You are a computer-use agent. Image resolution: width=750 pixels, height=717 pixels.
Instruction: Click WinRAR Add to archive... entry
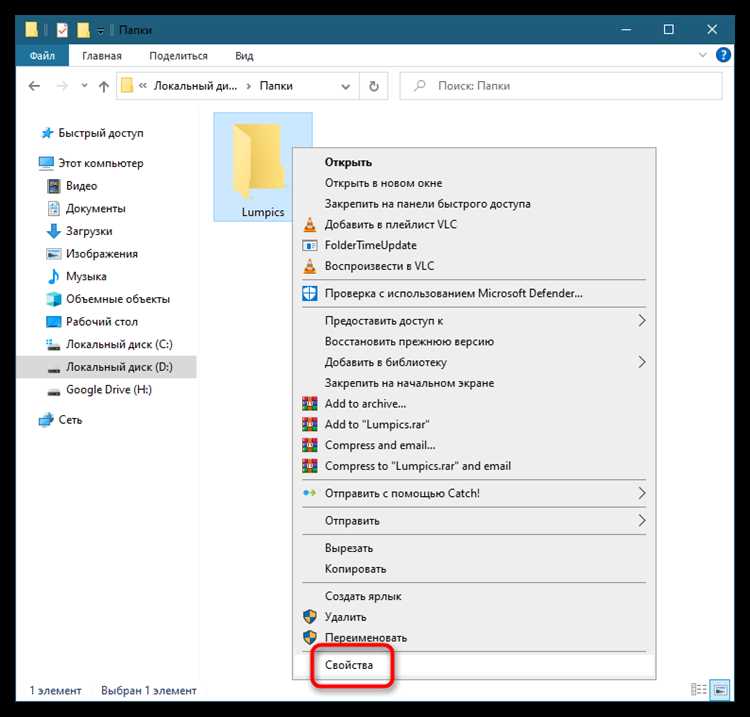click(x=474, y=404)
